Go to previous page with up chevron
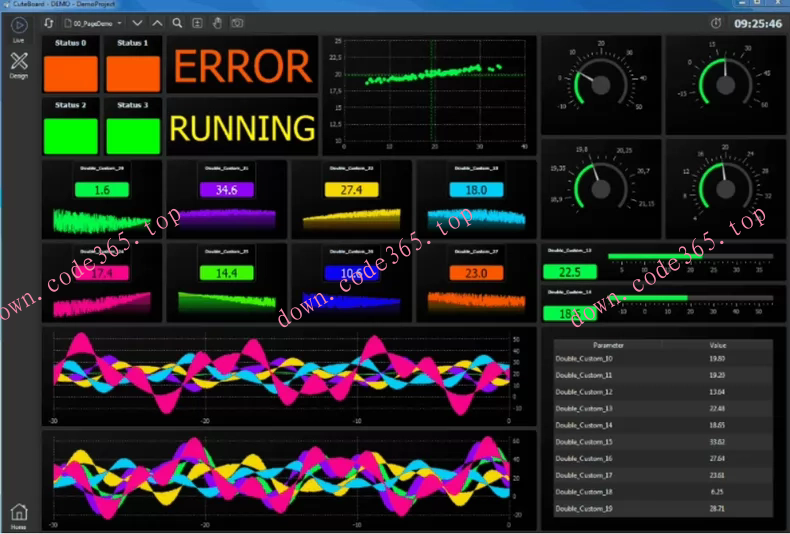The image size is (790, 534). coord(157,23)
